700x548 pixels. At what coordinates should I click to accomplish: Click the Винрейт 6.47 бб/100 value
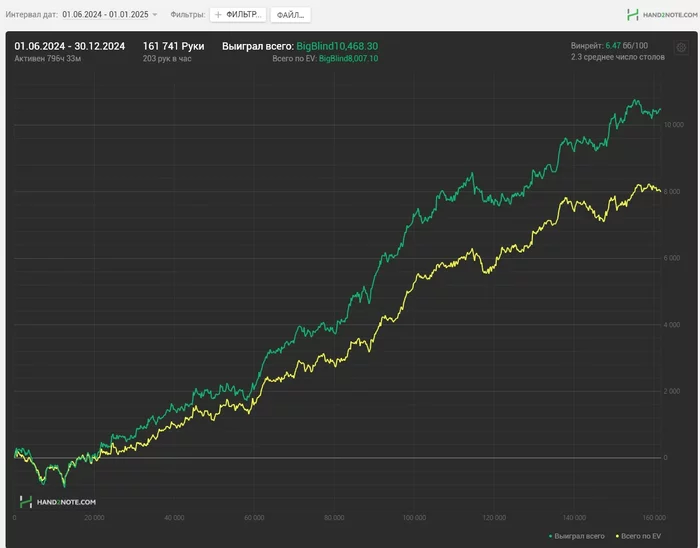coord(626,46)
